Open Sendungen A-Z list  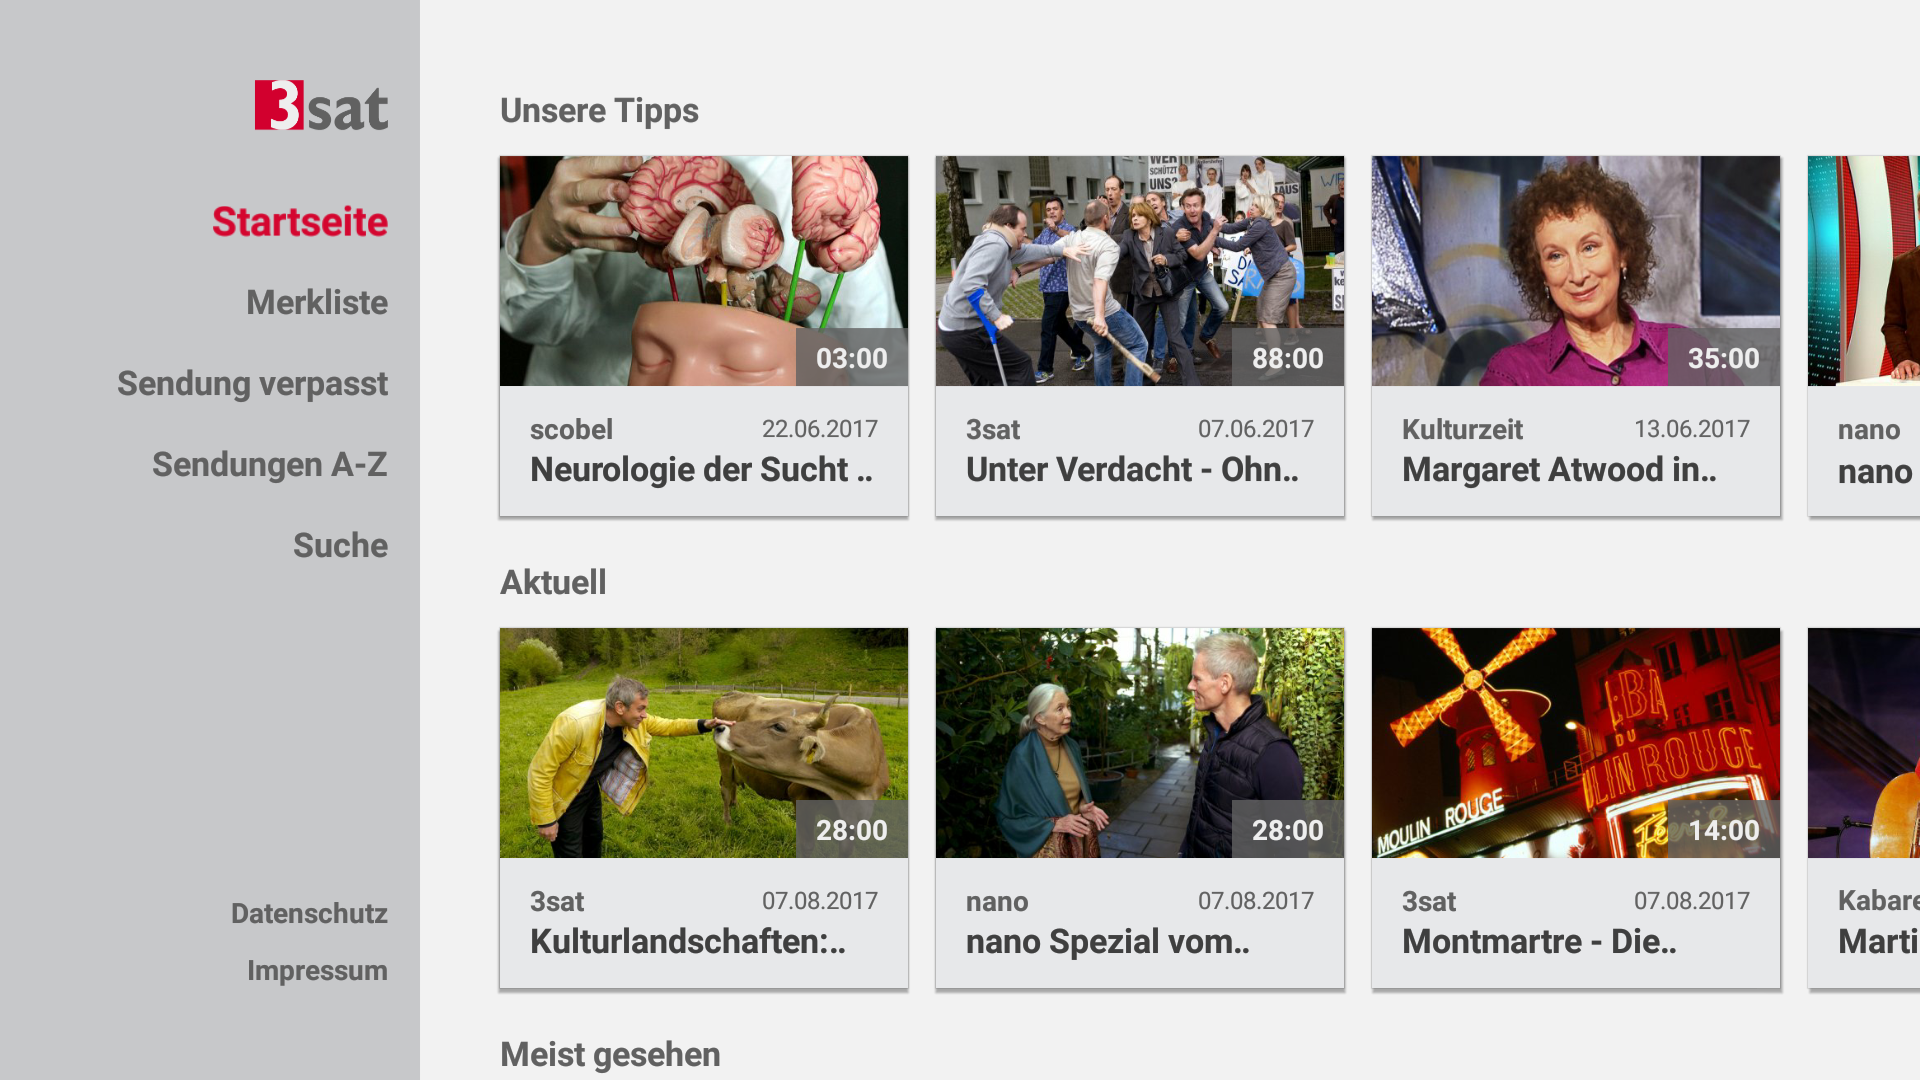pyautogui.click(x=269, y=465)
